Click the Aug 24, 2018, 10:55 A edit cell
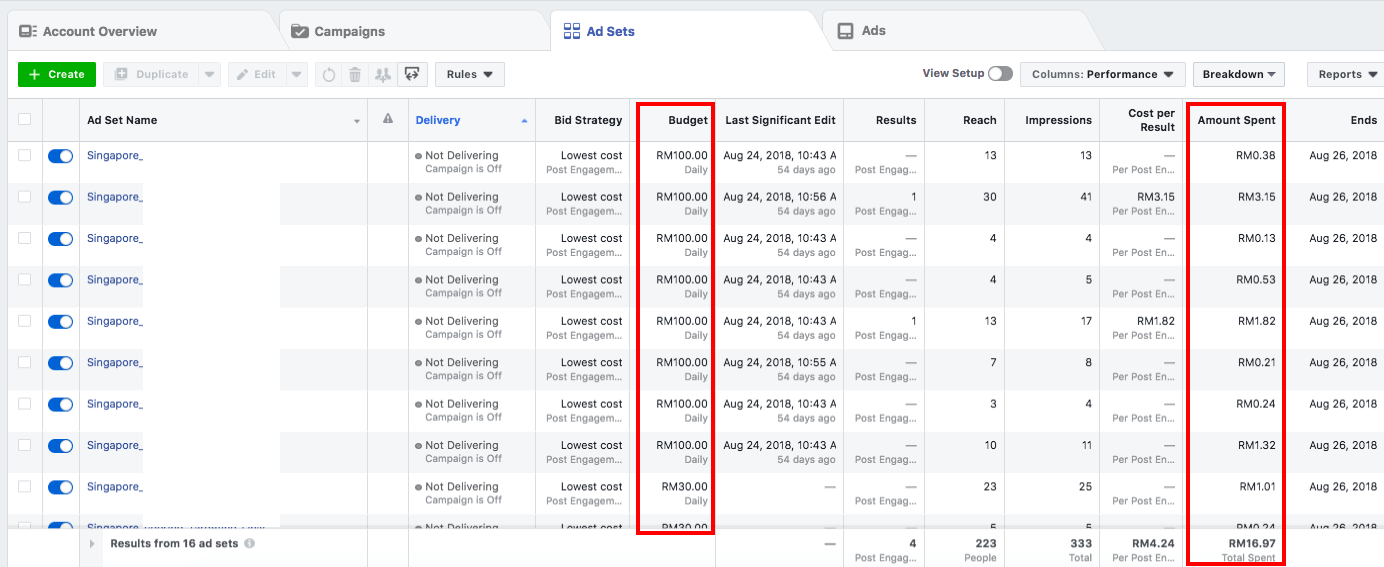Viewport: 1384px width, 567px height. (779, 363)
